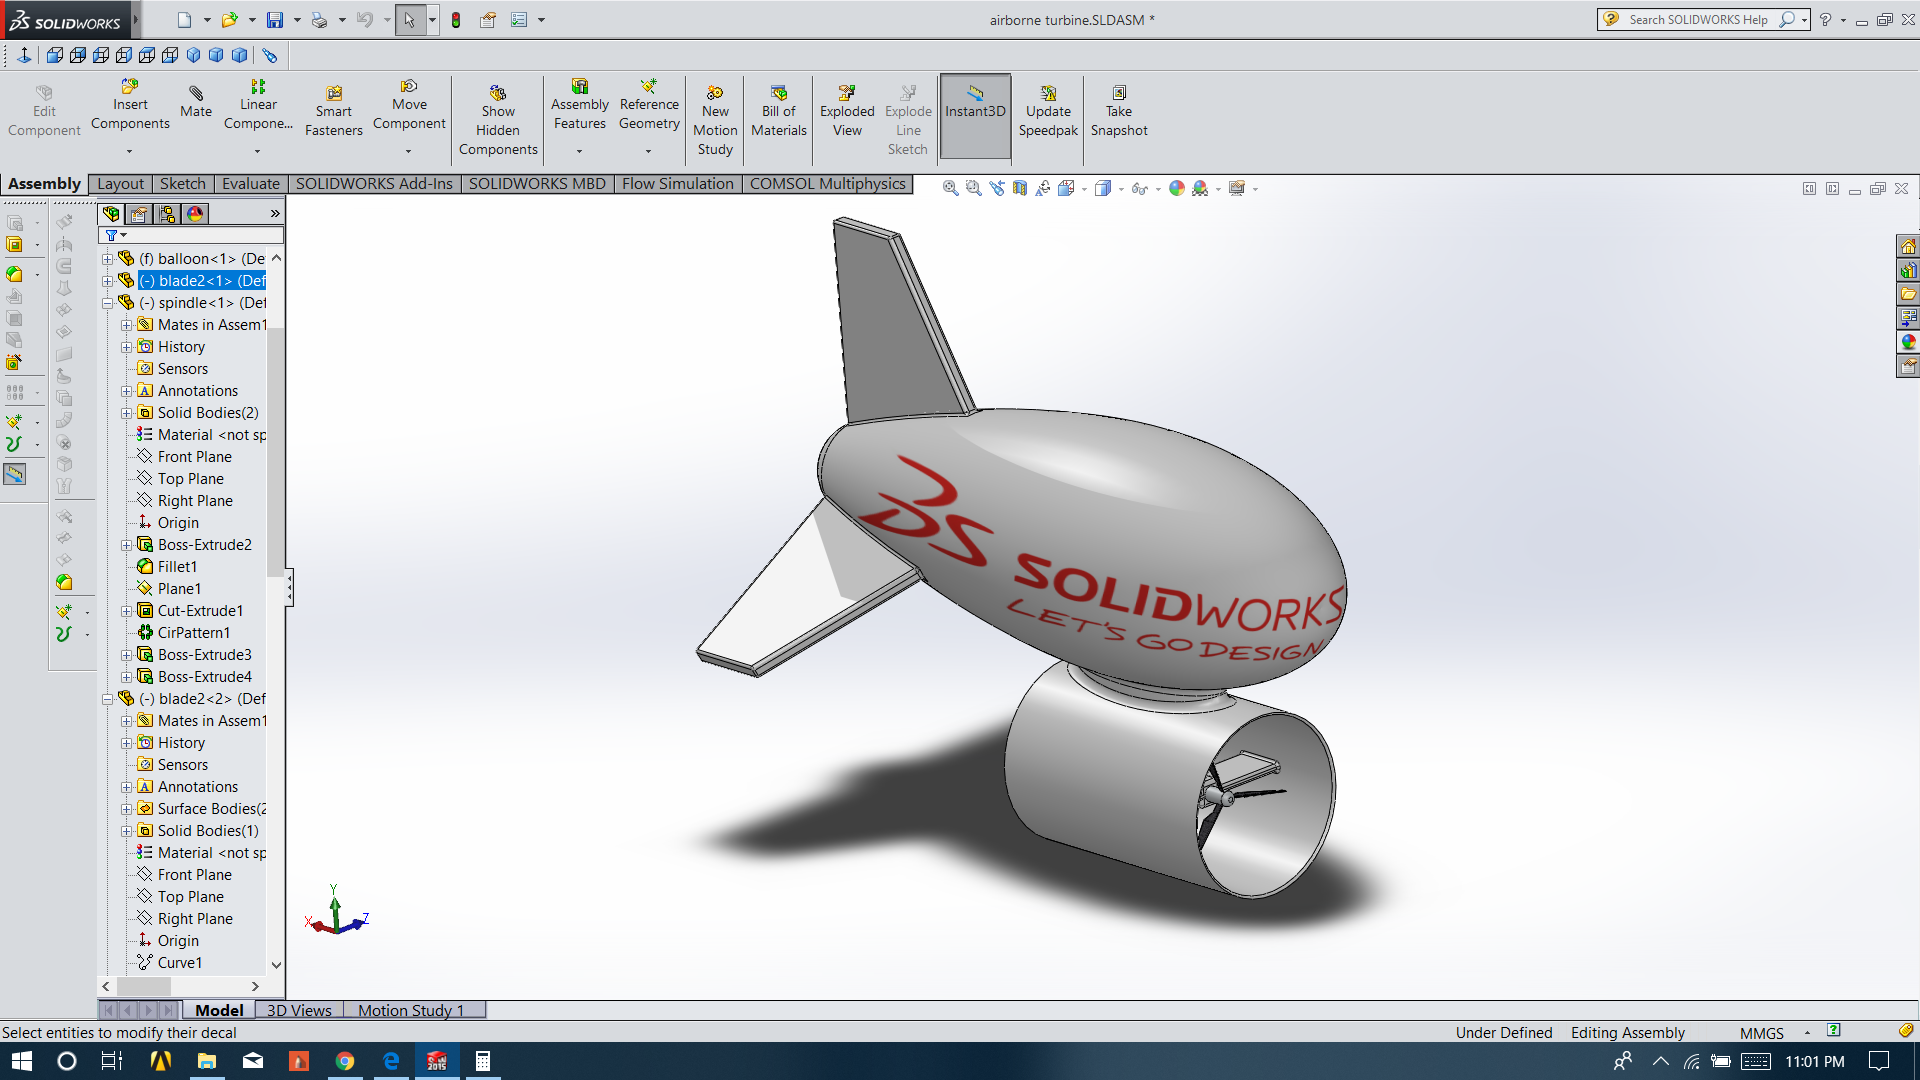The height and width of the screenshot is (1080, 1920).
Task: Open Linear Component Pattern dropdown arrow
Action: (x=257, y=151)
